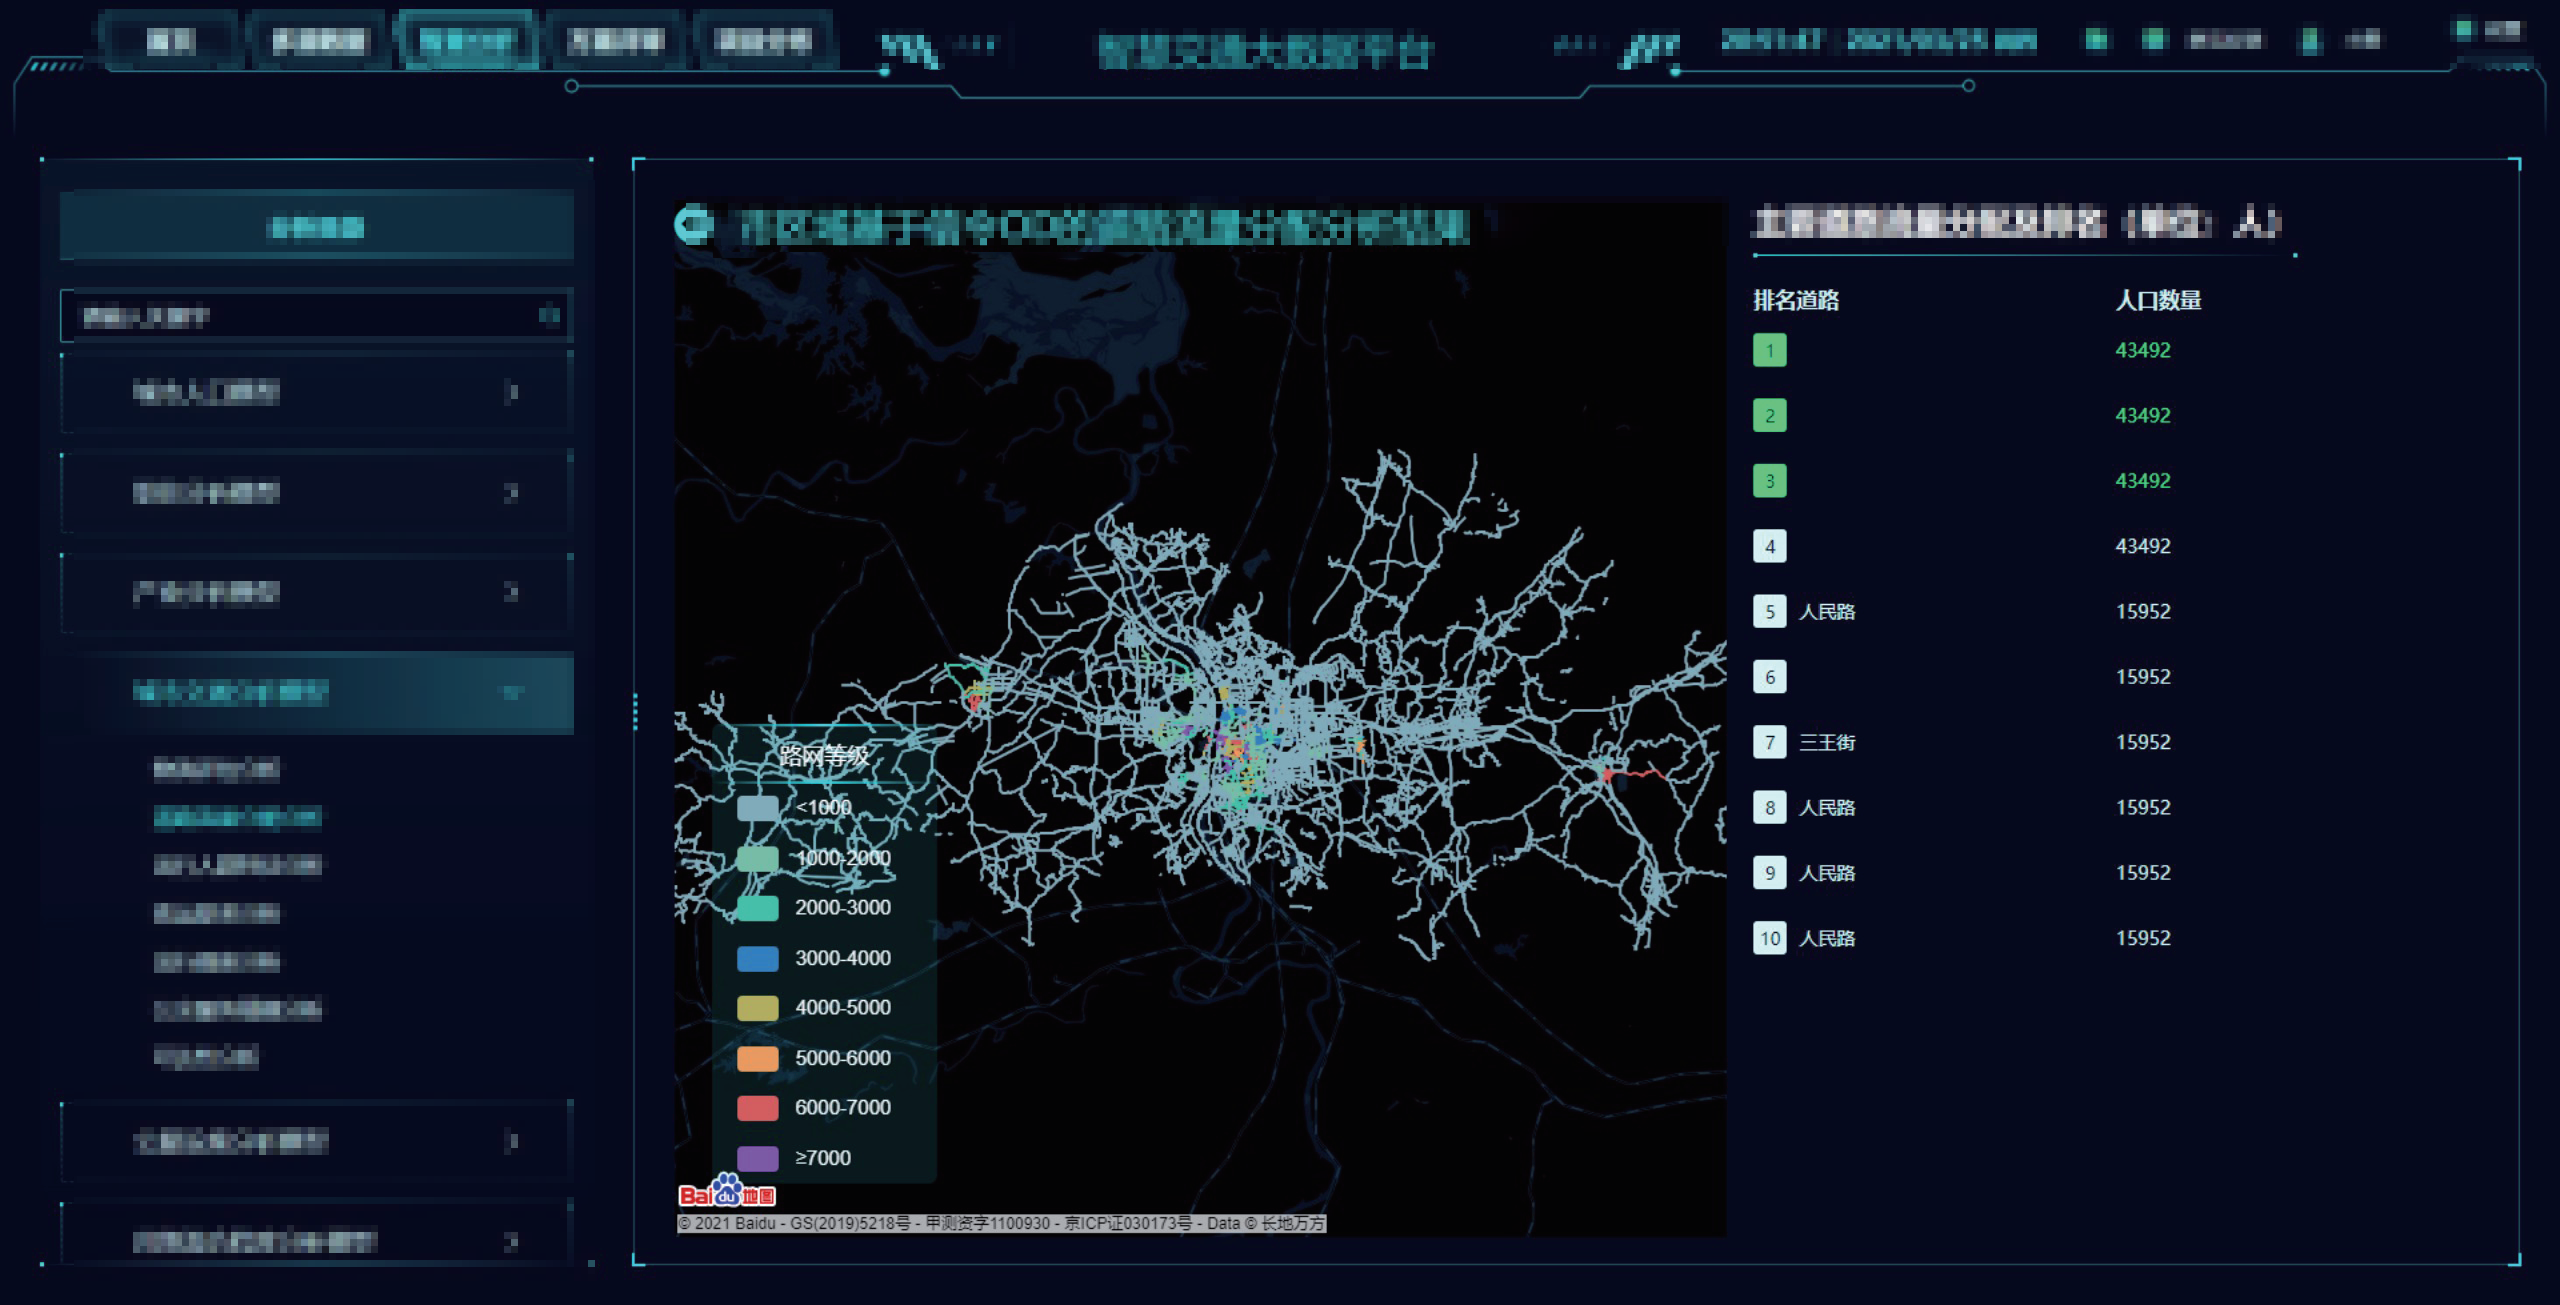2560x1305 pixels.
Task: Click the 人口数量 column header
Action: coord(2158,300)
